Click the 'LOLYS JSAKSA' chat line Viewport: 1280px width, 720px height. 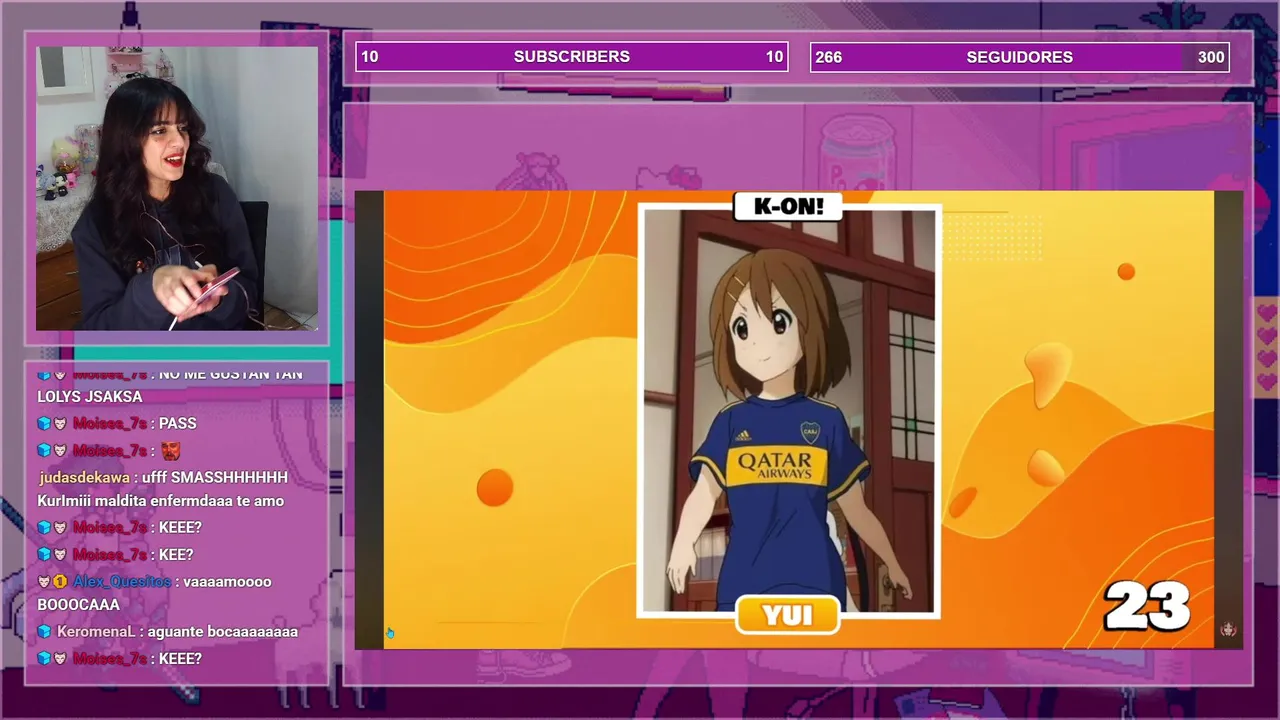tap(90, 397)
